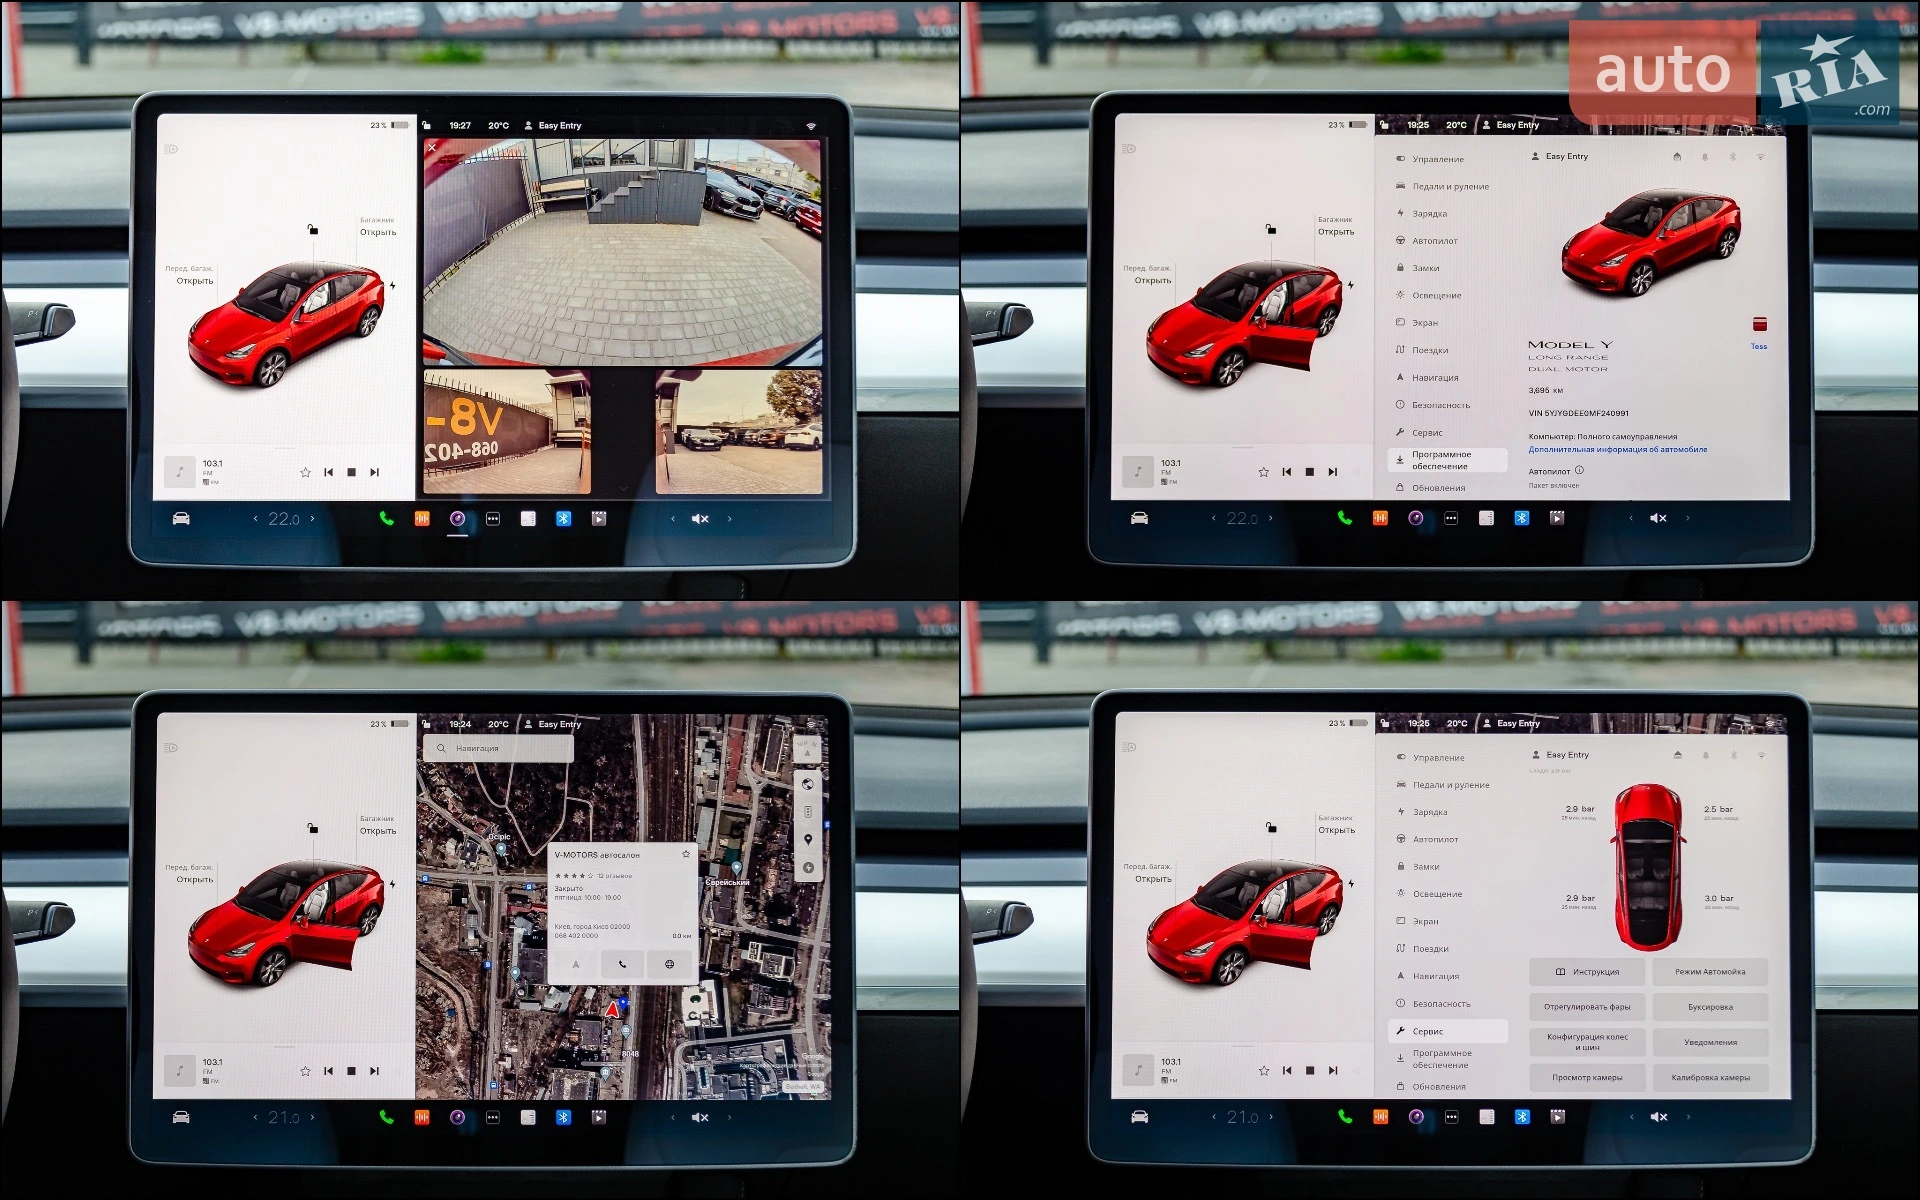Viewport: 1920px width, 1200px height.
Task: Increase temperature from 22.0 on camera view screen
Action: tap(312, 518)
